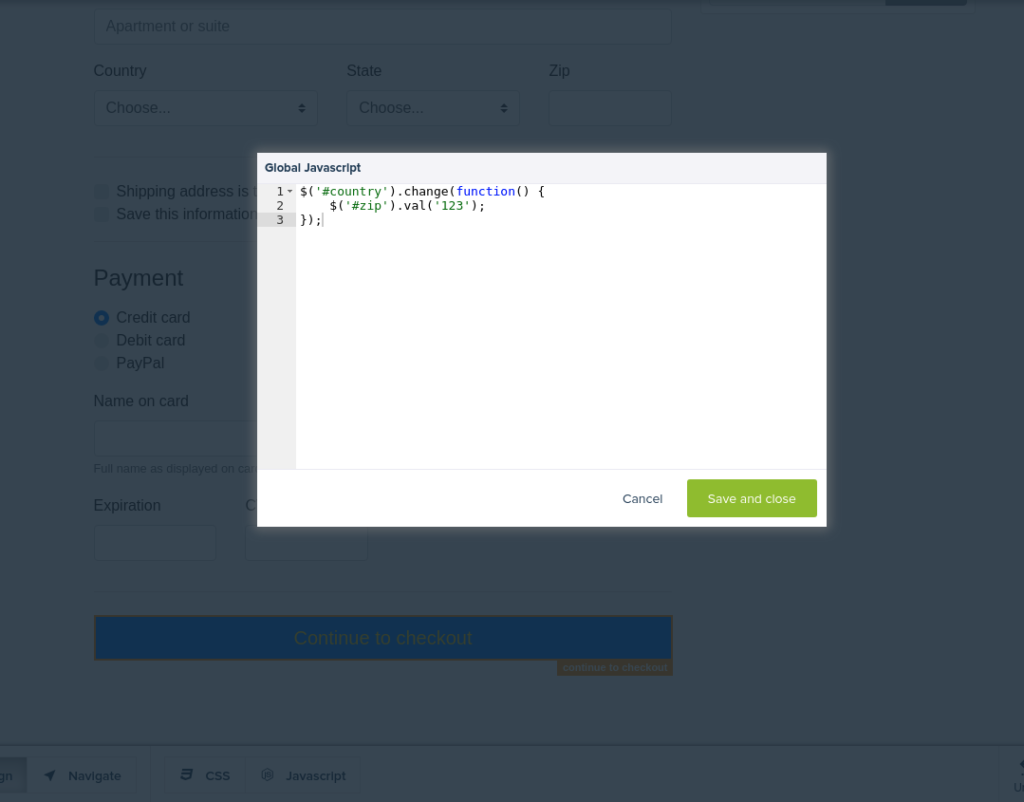
Task: Open the State dropdown
Action: (x=432, y=107)
